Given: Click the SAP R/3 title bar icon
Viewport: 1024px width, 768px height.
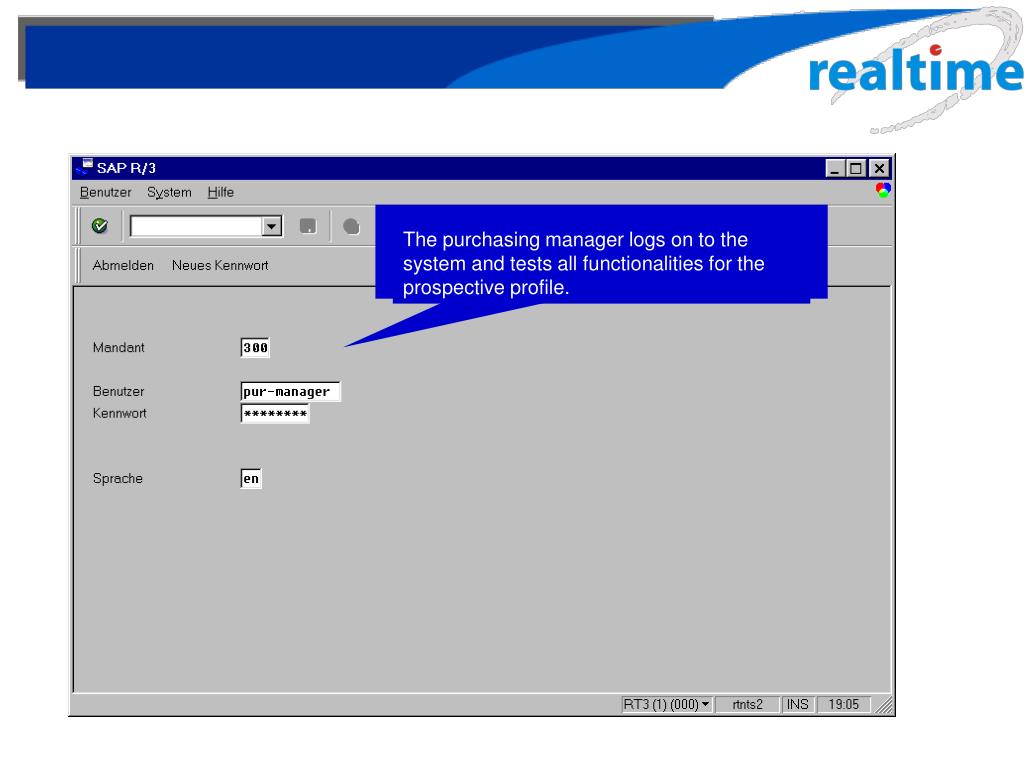Looking at the screenshot, I should [84, 167].
